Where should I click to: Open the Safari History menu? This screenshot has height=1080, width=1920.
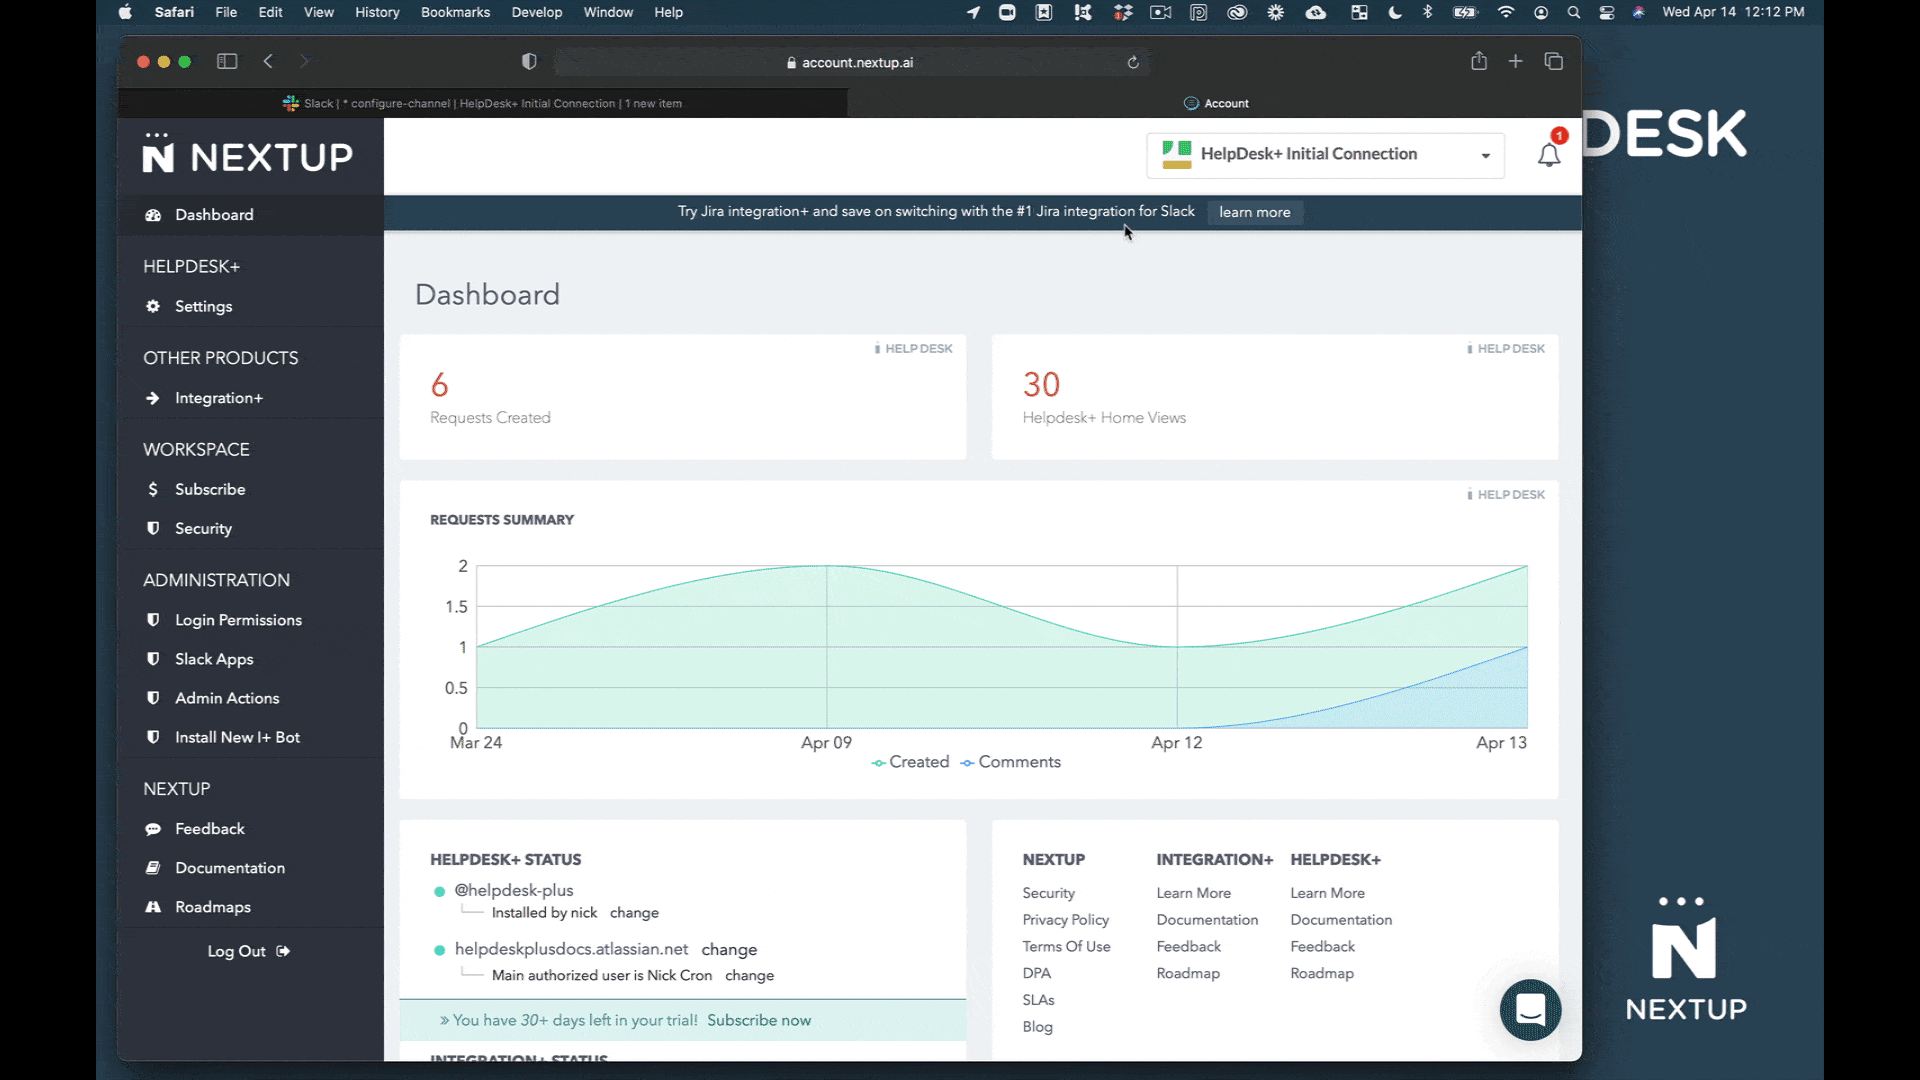point(377,12)
